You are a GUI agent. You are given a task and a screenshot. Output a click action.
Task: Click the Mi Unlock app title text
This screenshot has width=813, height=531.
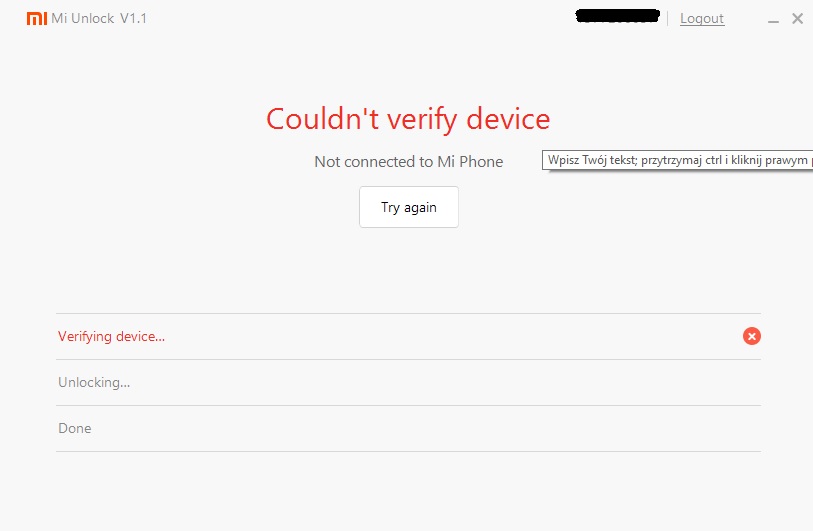(83, 19)
